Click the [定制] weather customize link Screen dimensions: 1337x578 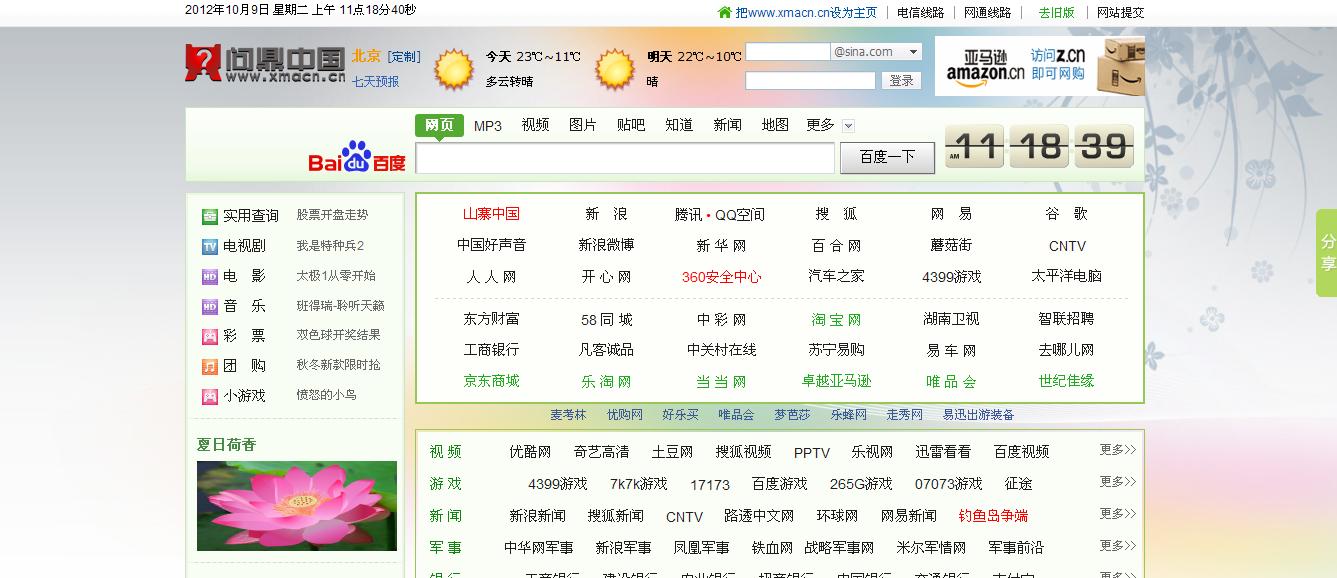[x=404, y=57]
